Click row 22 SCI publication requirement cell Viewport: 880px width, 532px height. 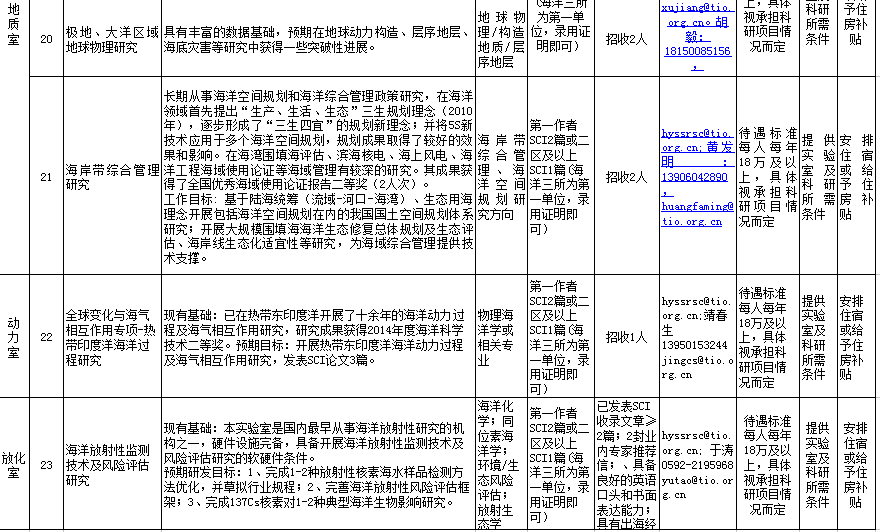point(561,337)
